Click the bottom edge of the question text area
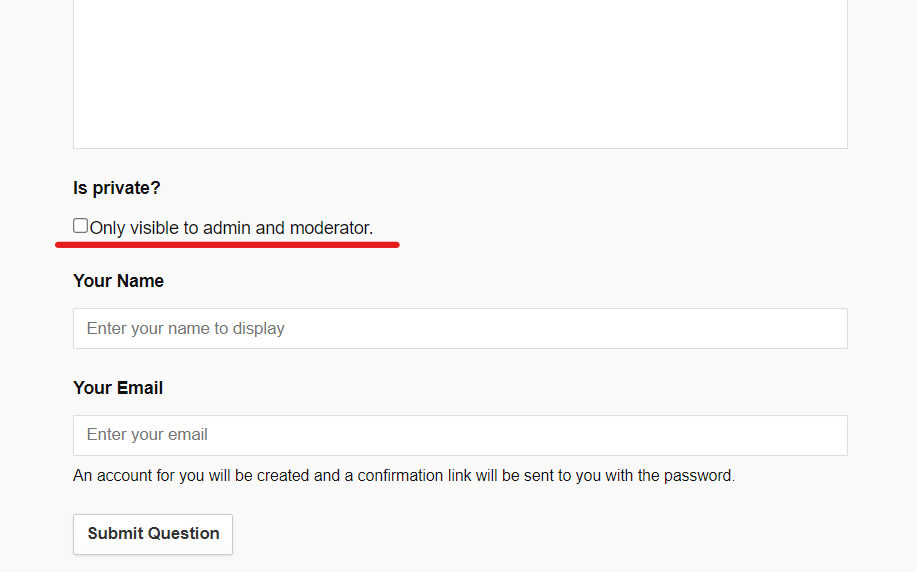 460,148
